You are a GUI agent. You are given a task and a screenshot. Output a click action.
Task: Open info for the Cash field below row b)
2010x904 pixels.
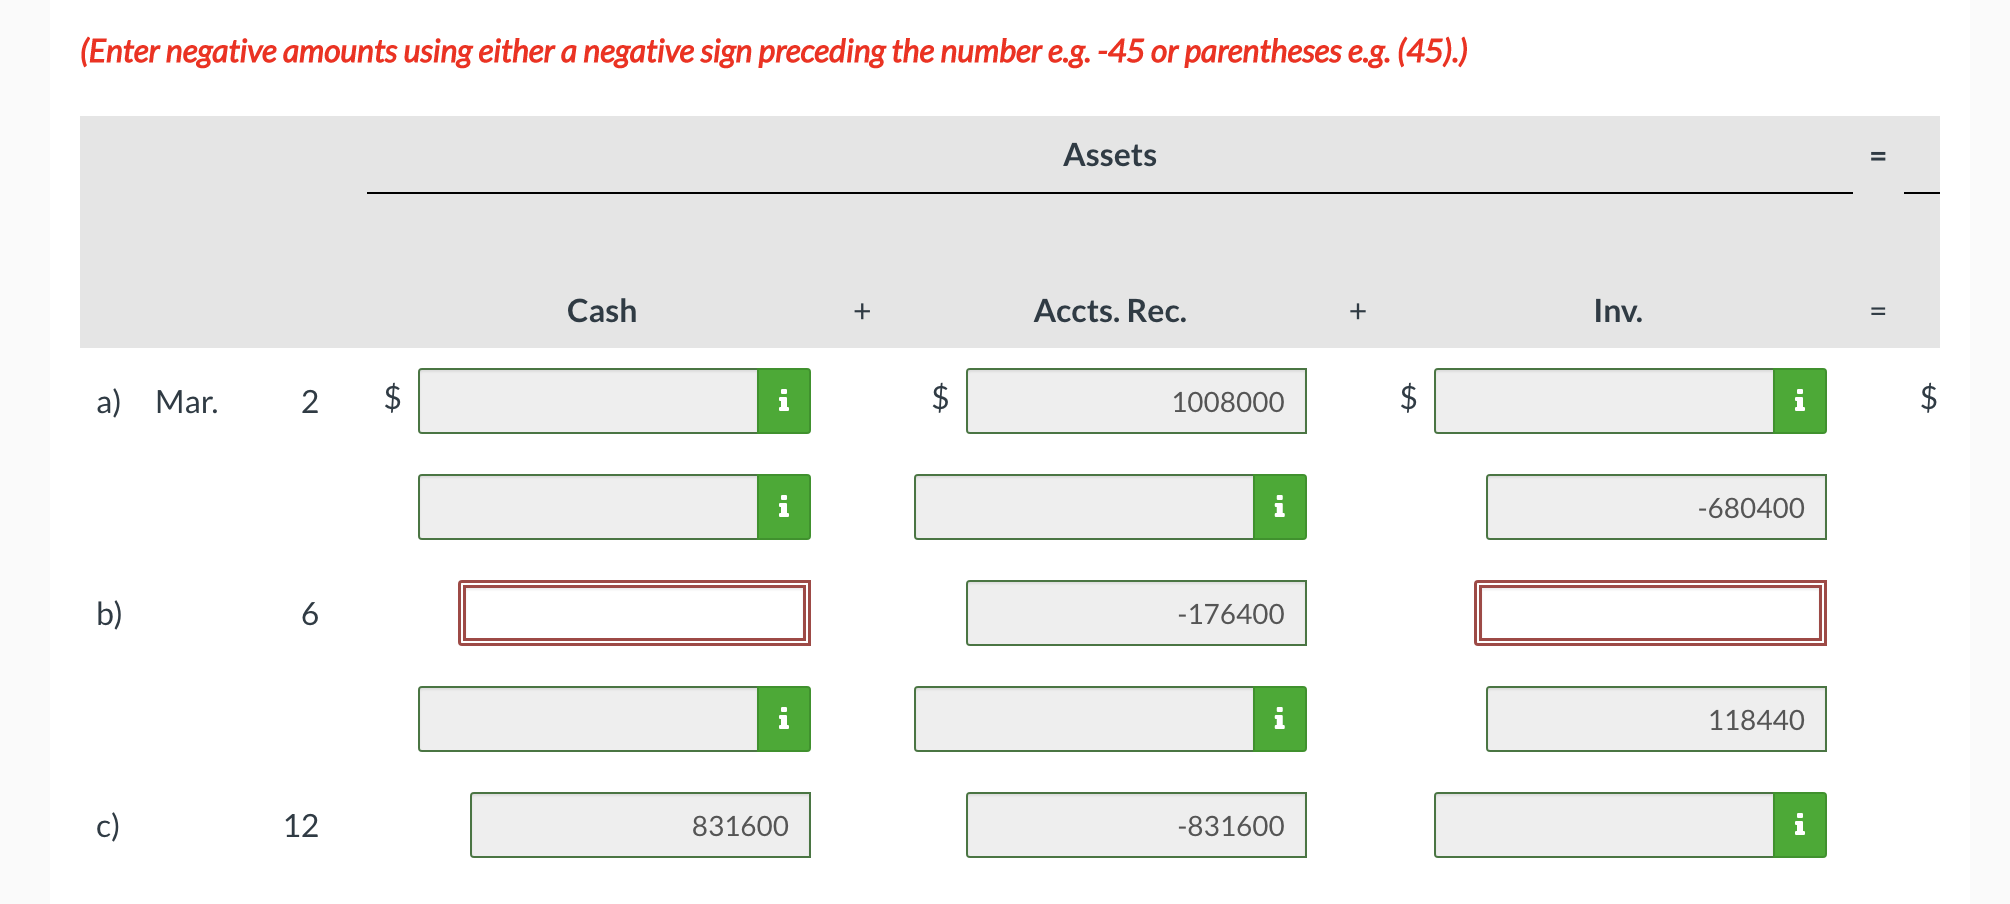pyautogui.click(x=784, y=718)
